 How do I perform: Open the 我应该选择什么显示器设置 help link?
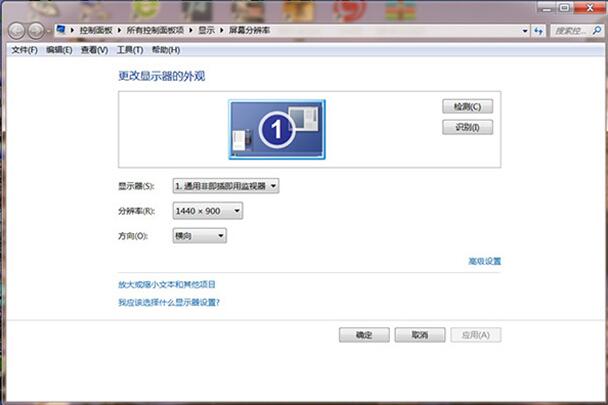point(169,303)
